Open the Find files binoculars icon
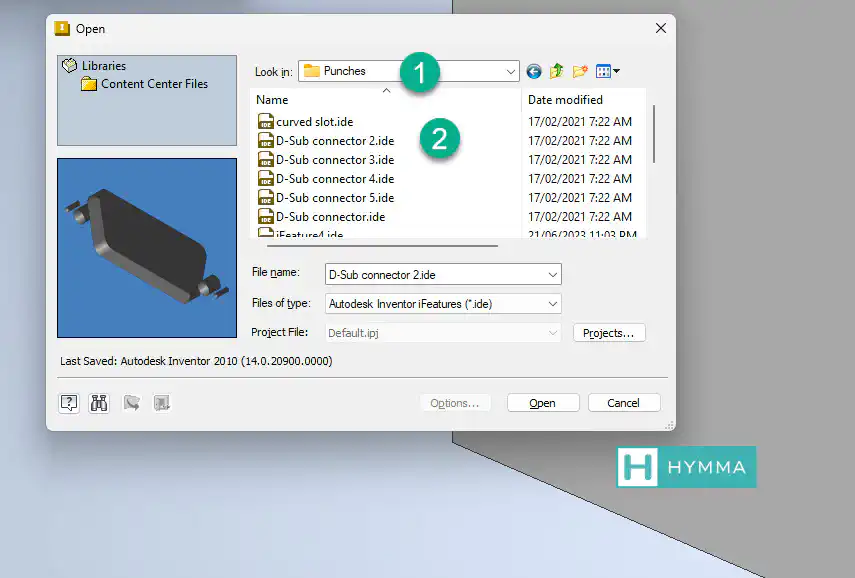The width and height of the screenshot is (855, 578). click(x=99, y=404)
